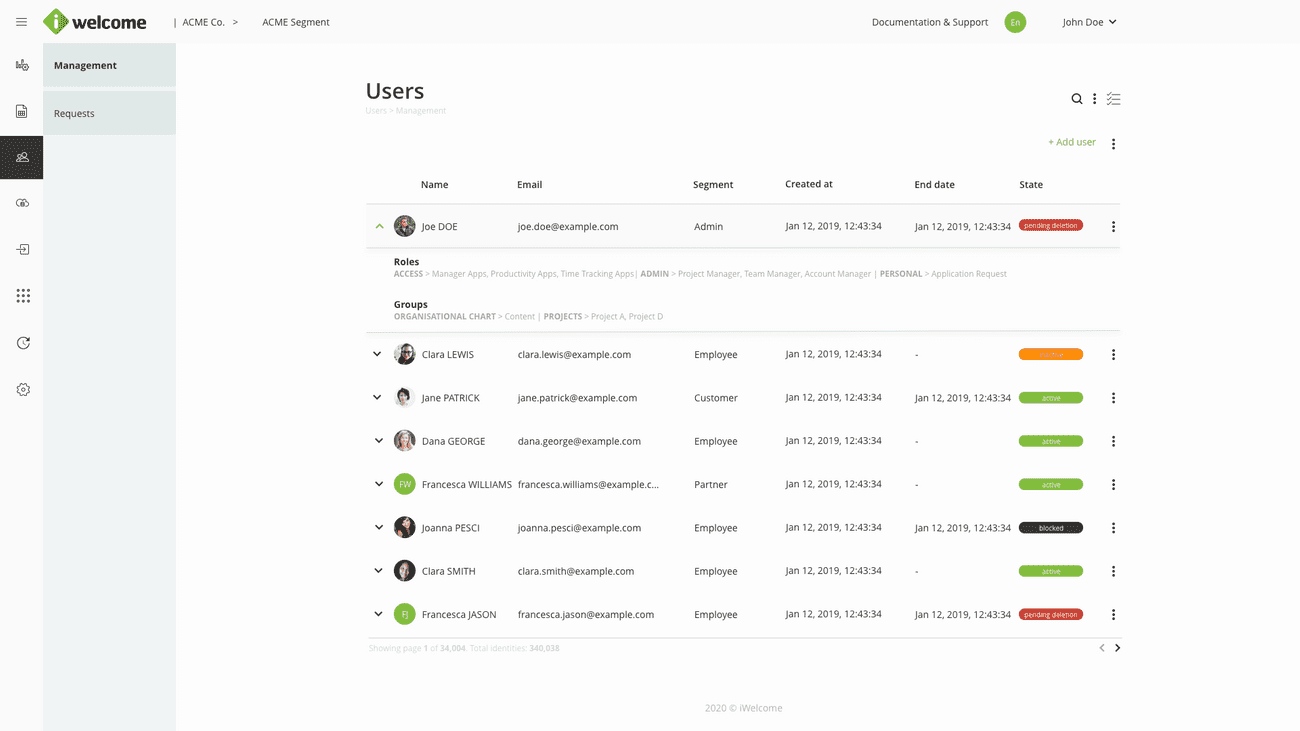Click the Add user button
This screenshot has width=1300, height=731.
(x=1071, y=142)
